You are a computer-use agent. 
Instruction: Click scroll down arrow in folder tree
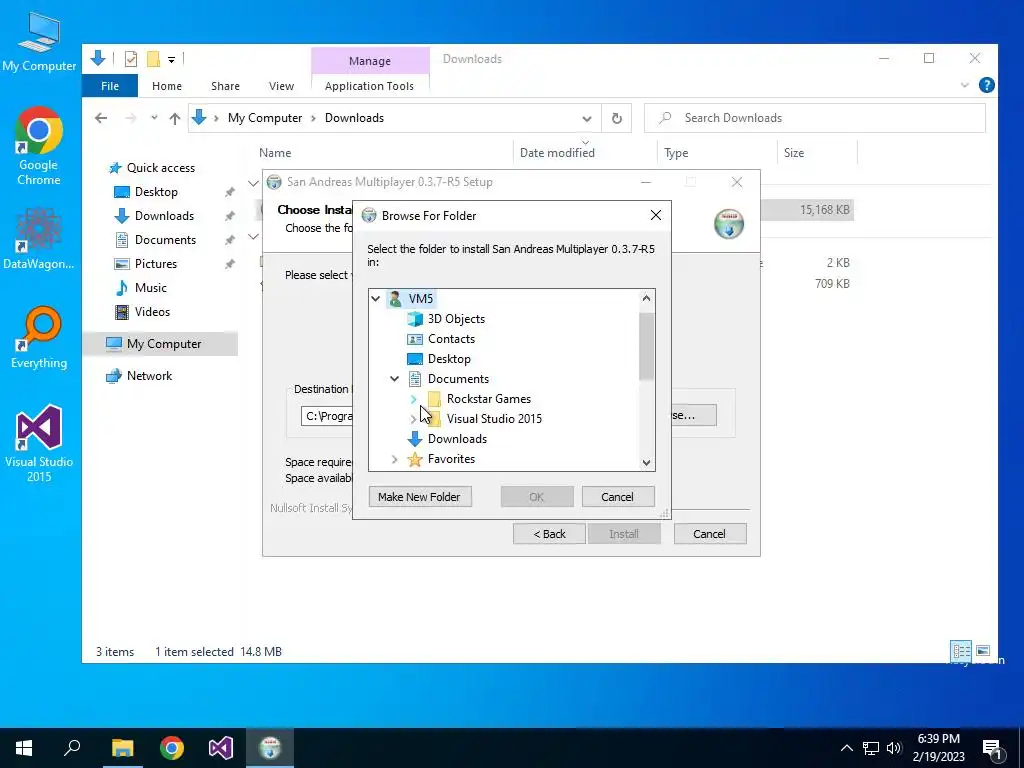click(646, 463)
